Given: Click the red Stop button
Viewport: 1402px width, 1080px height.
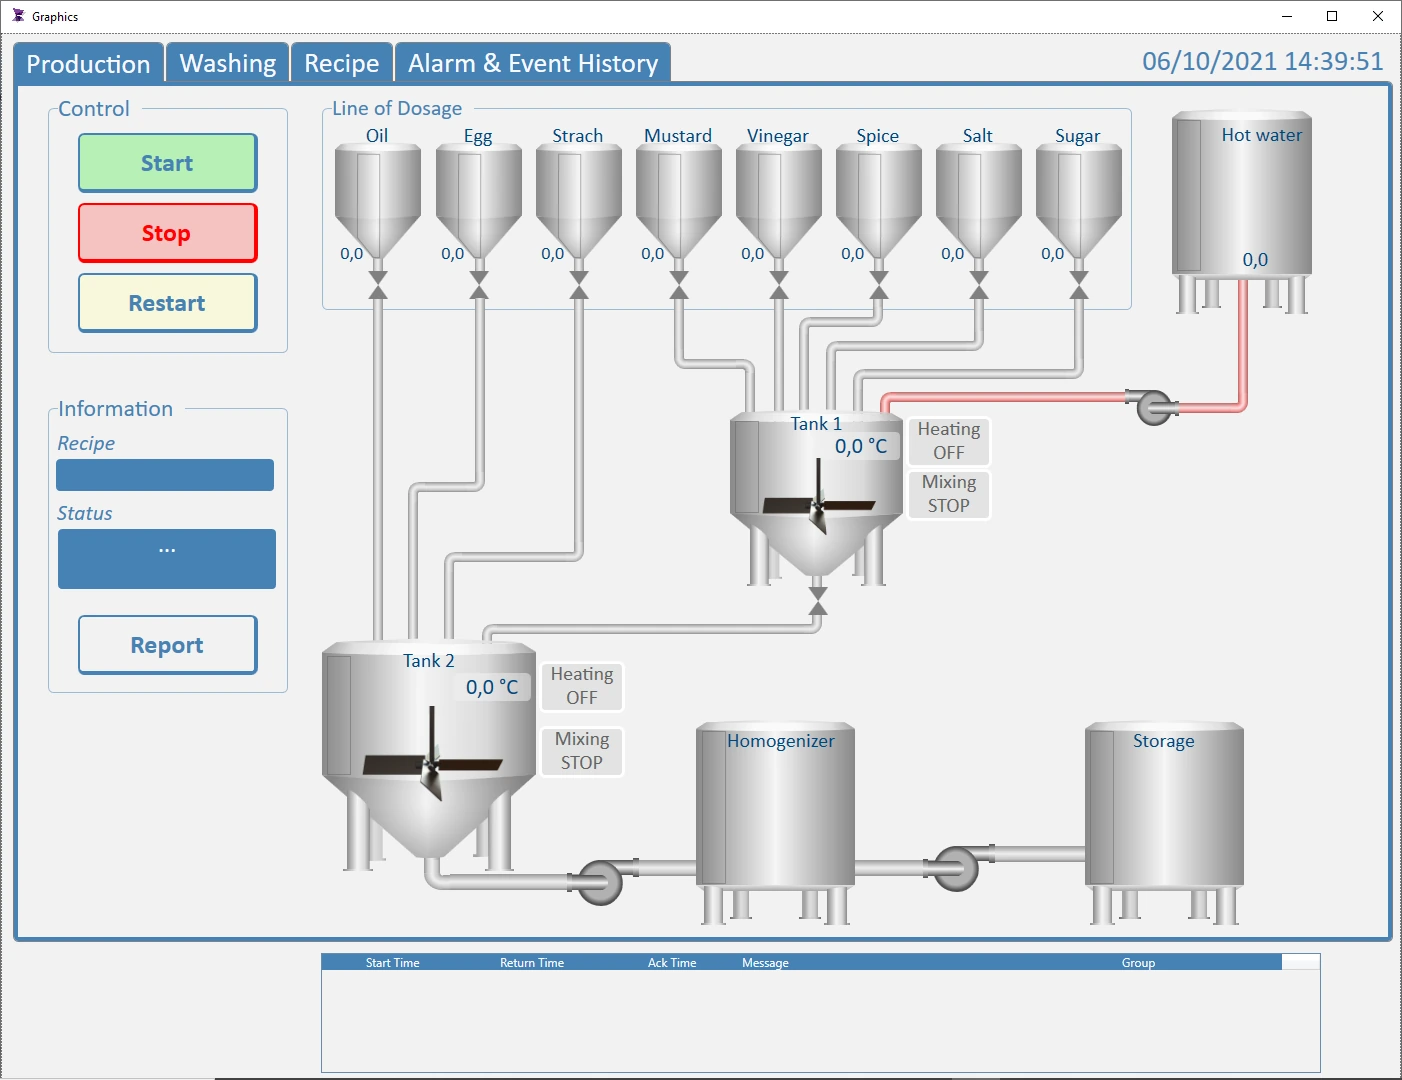Looking at the screenshot, I should click(x=168, y=233).
